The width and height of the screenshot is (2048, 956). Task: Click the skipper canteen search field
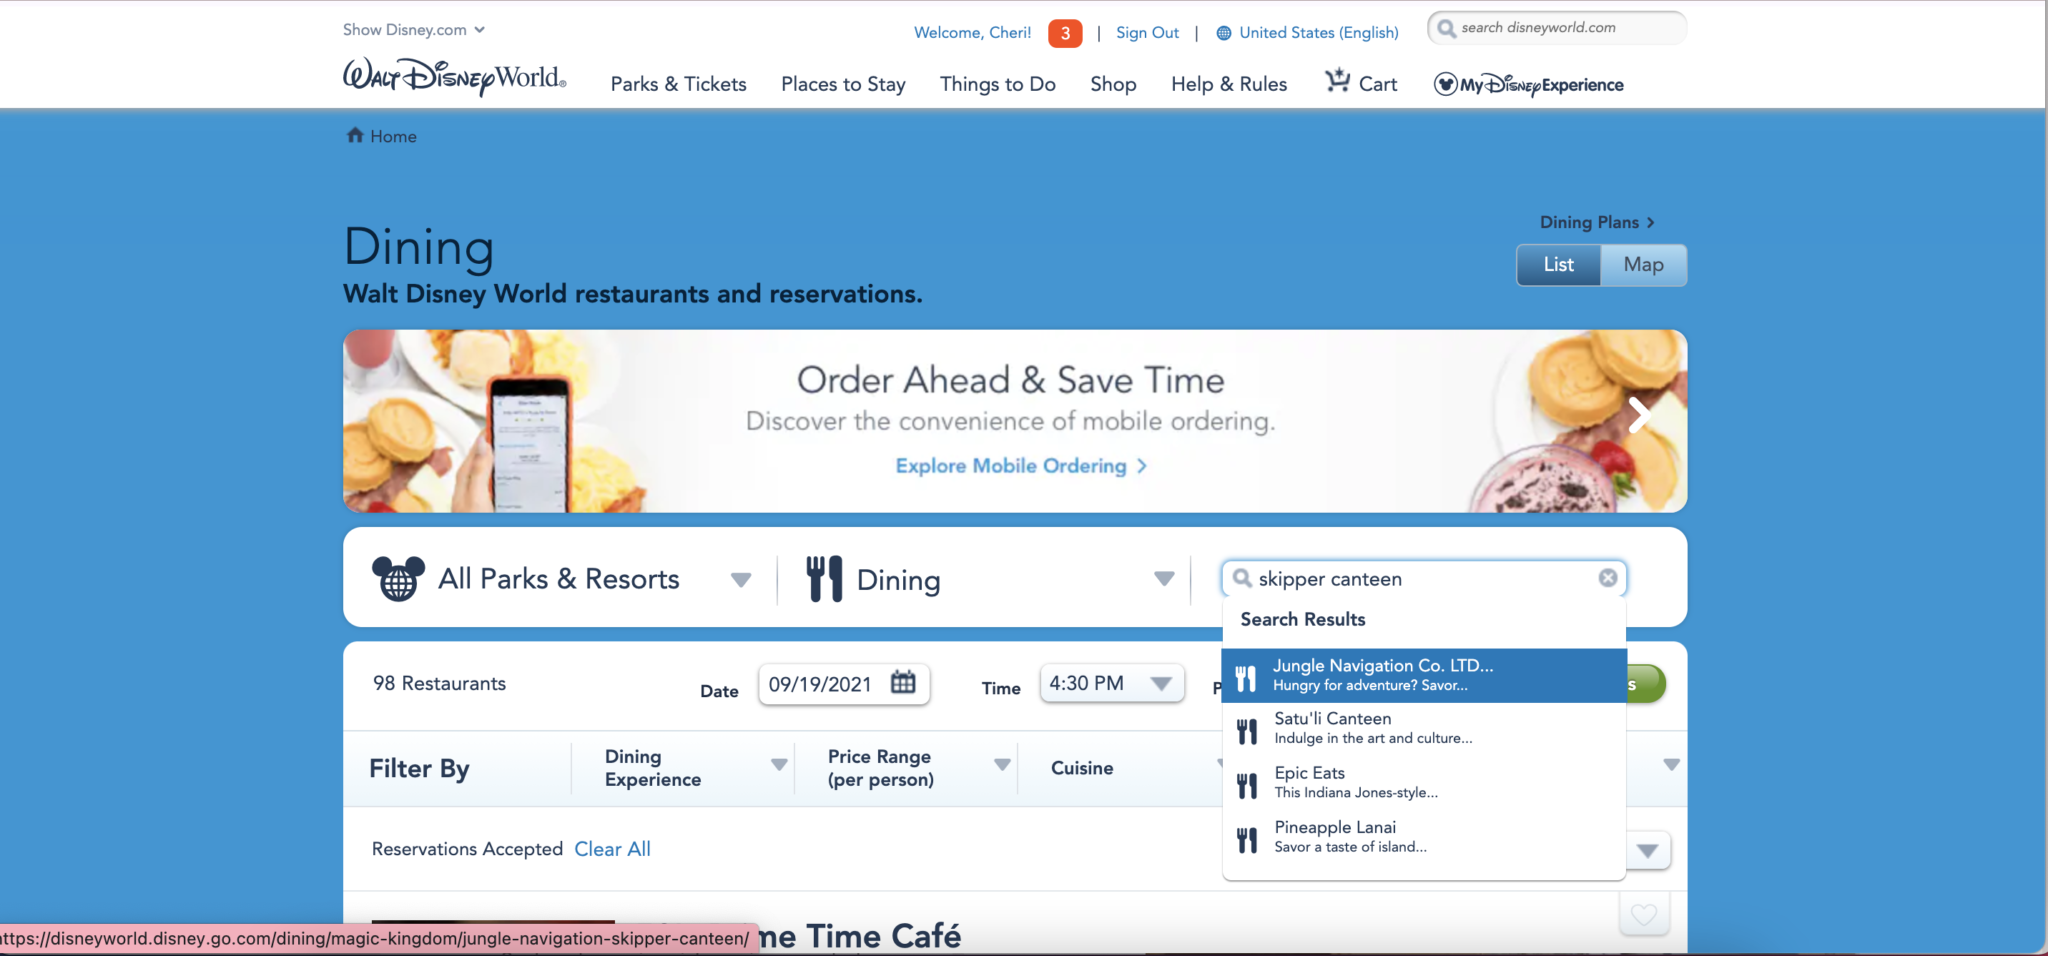(x=1424, y=578)
